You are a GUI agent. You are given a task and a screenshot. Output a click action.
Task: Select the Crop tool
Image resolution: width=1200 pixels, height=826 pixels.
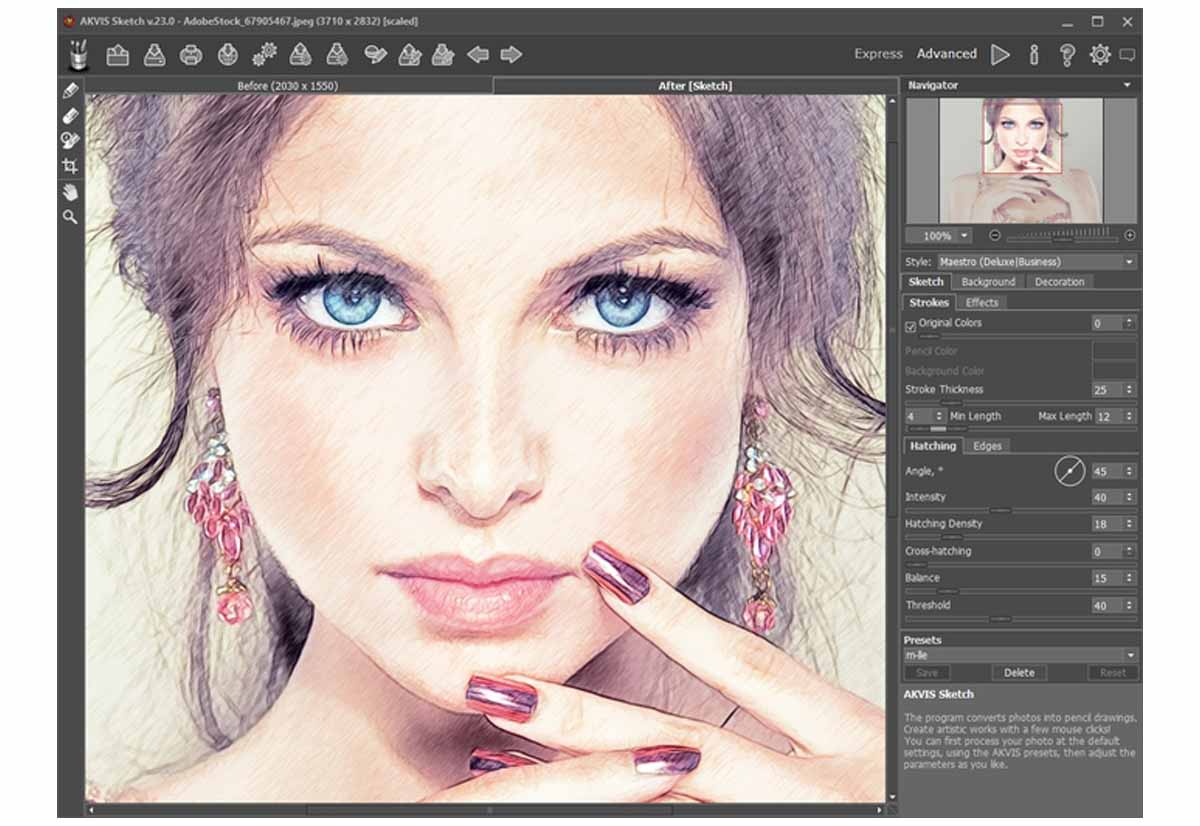[70, 166]
